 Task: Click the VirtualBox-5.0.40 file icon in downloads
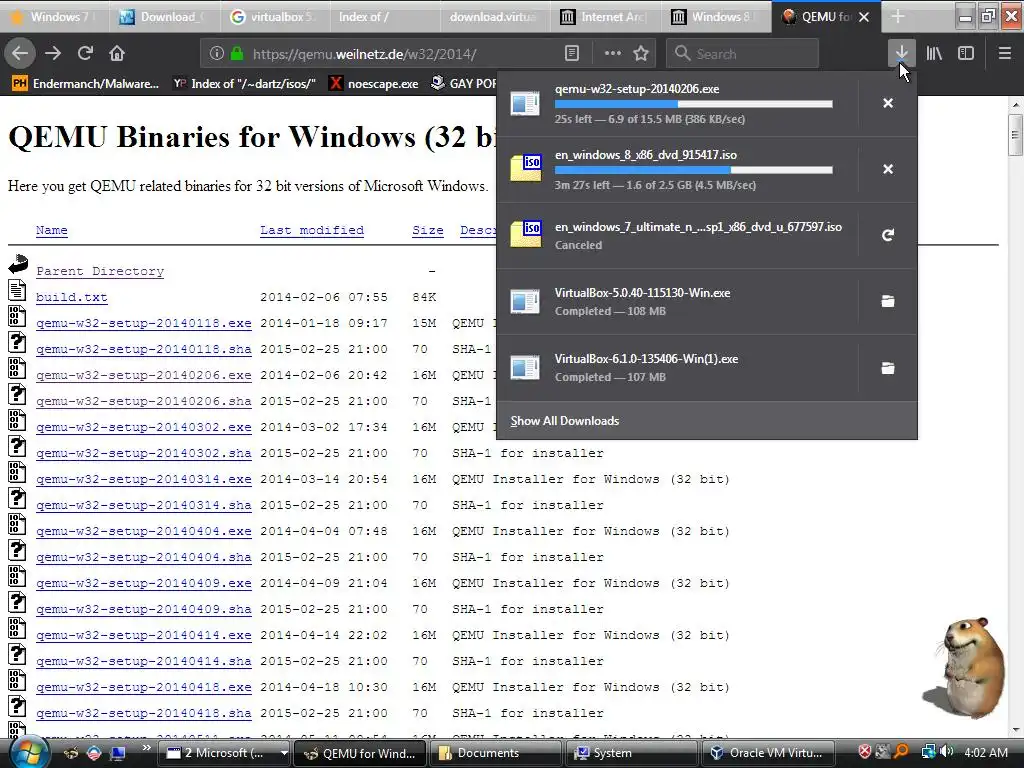[526, 301]
